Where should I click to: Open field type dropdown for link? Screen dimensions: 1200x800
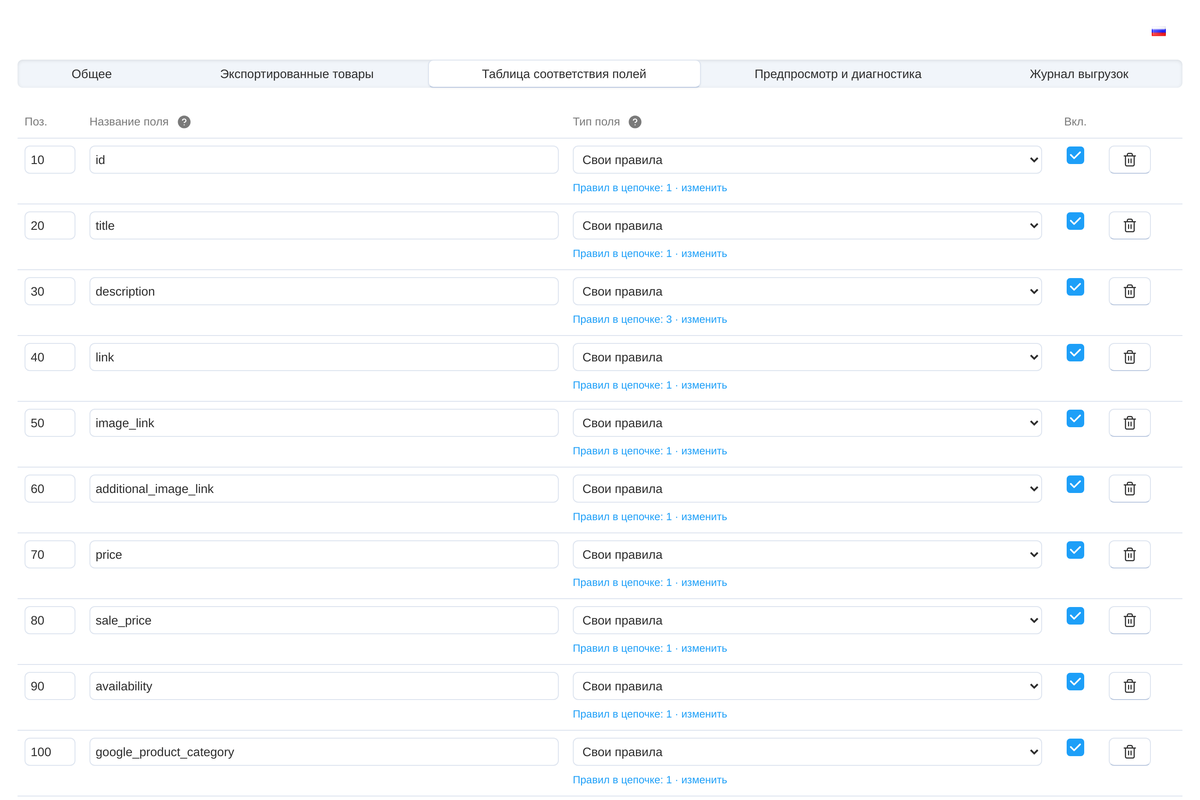[807, 357]
